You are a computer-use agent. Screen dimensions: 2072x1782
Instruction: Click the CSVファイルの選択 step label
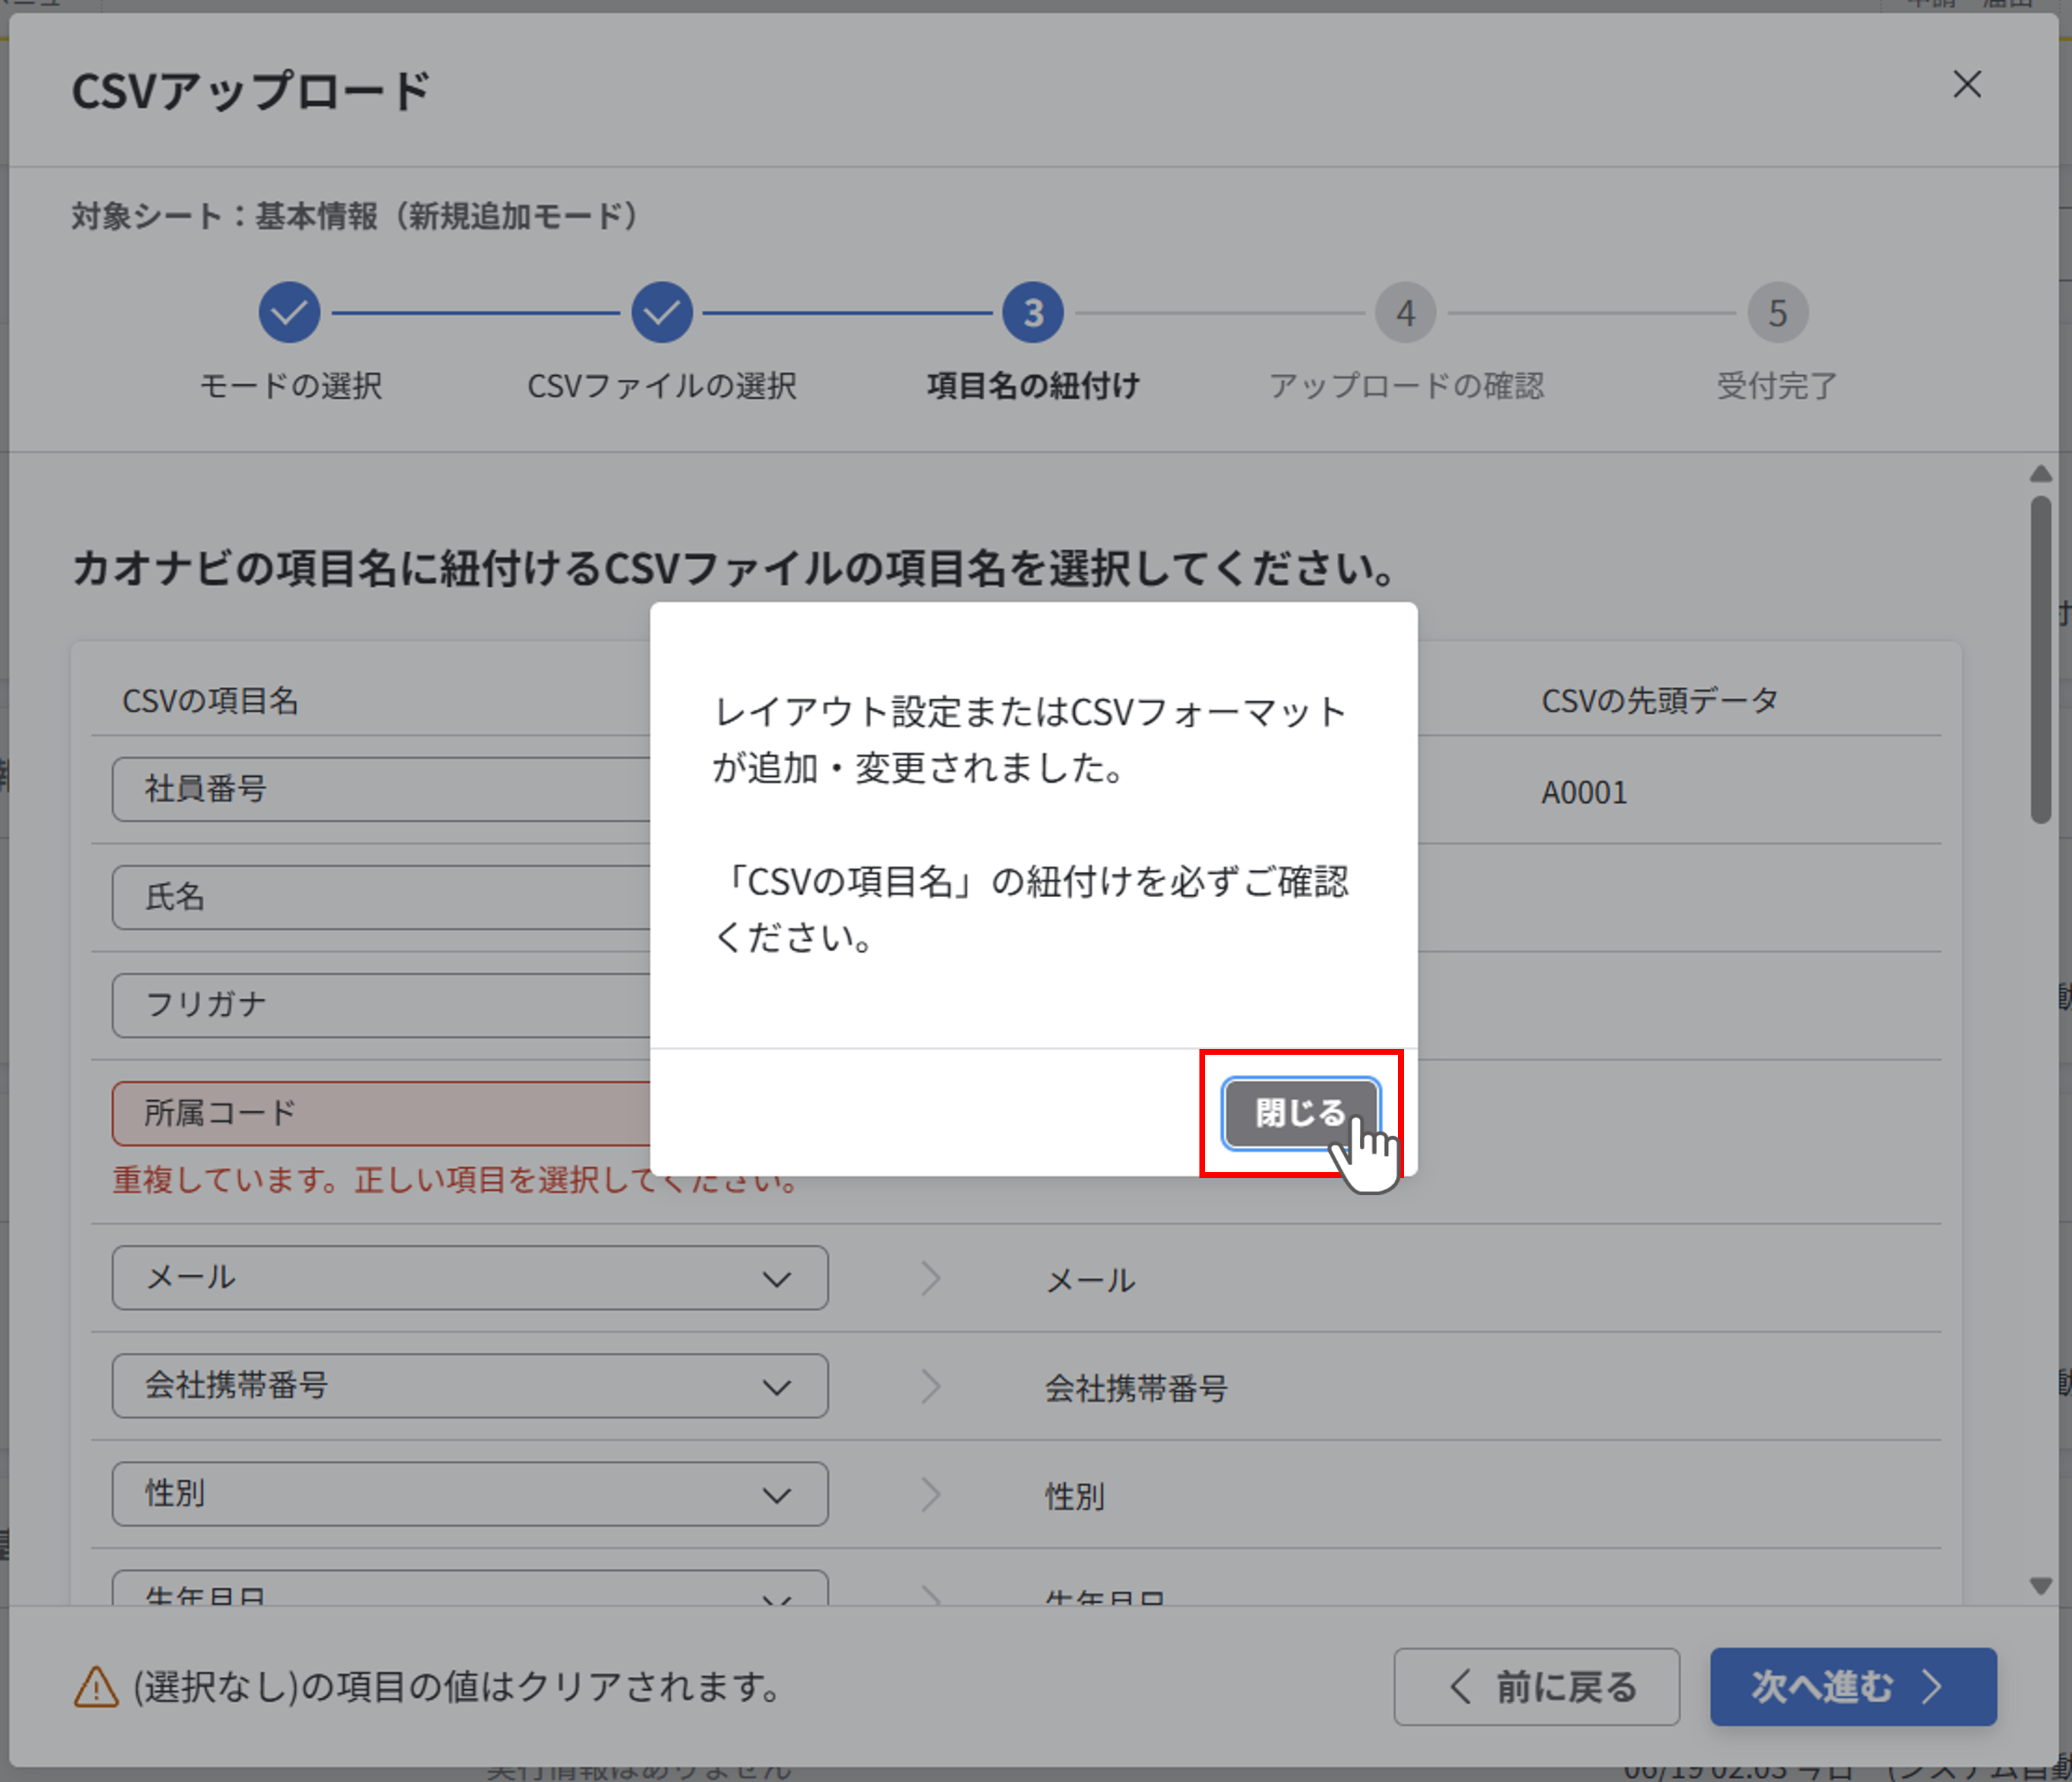[662, 386]
